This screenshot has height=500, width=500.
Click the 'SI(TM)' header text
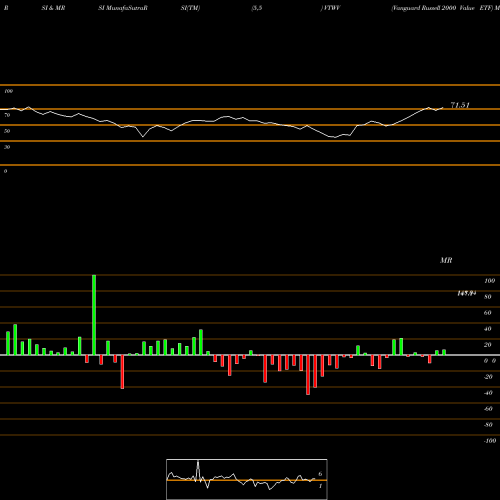click(190, 8)
